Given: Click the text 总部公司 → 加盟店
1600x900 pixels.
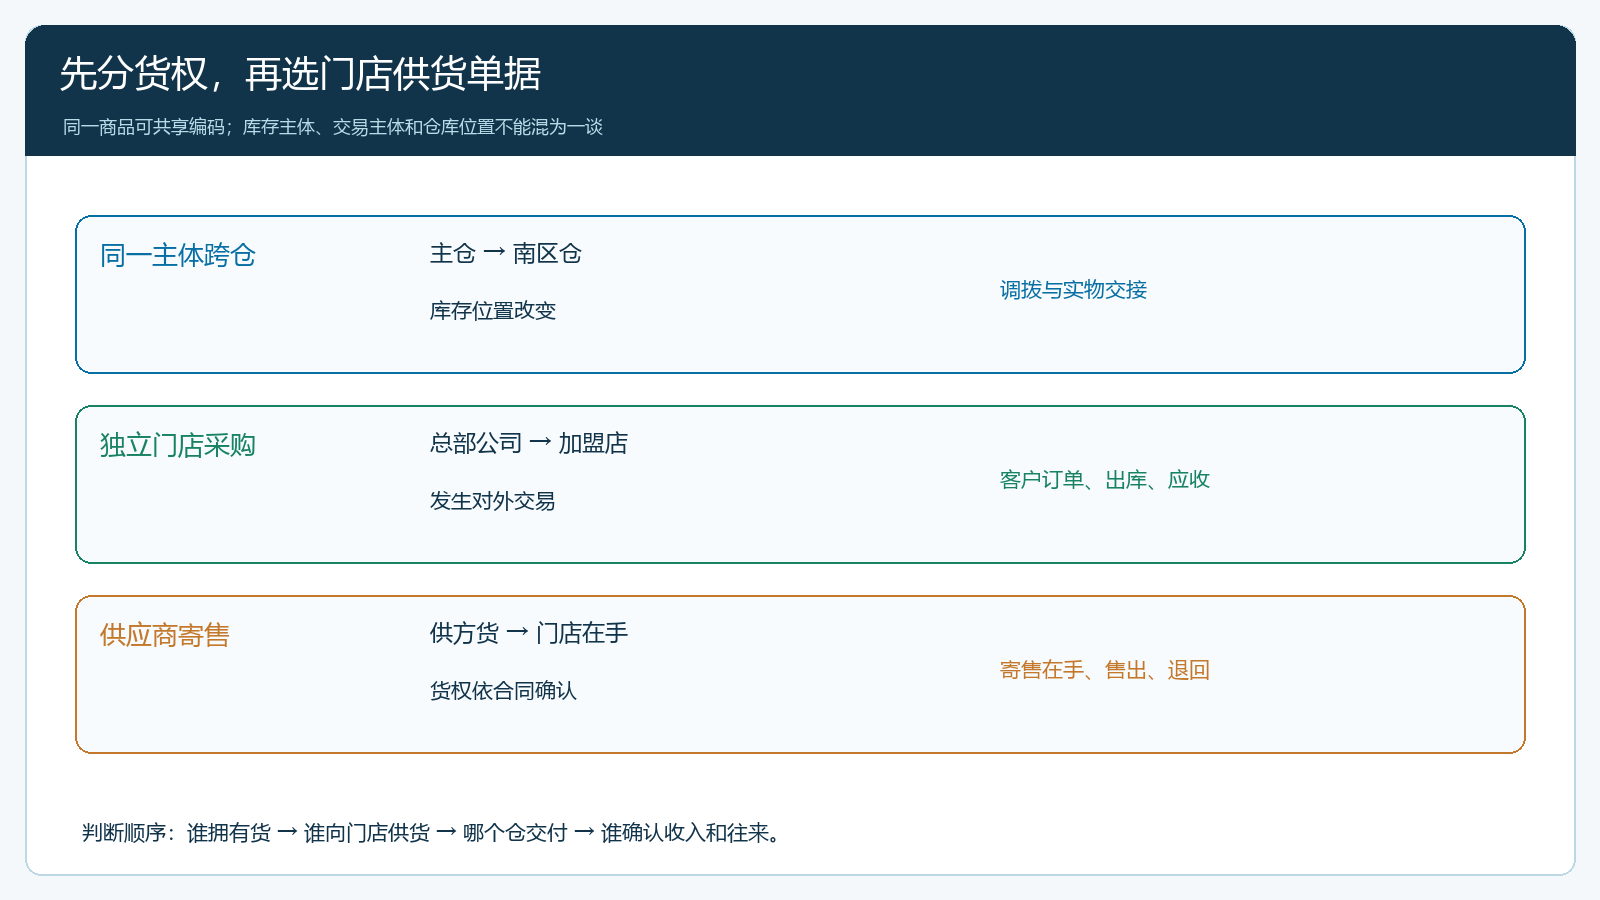Looking at the screenshot, I should click(529, 443).
